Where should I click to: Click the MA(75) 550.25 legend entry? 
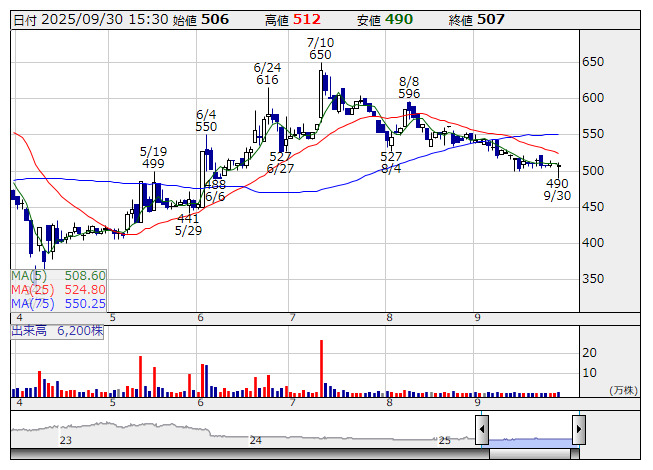point(58,303)
